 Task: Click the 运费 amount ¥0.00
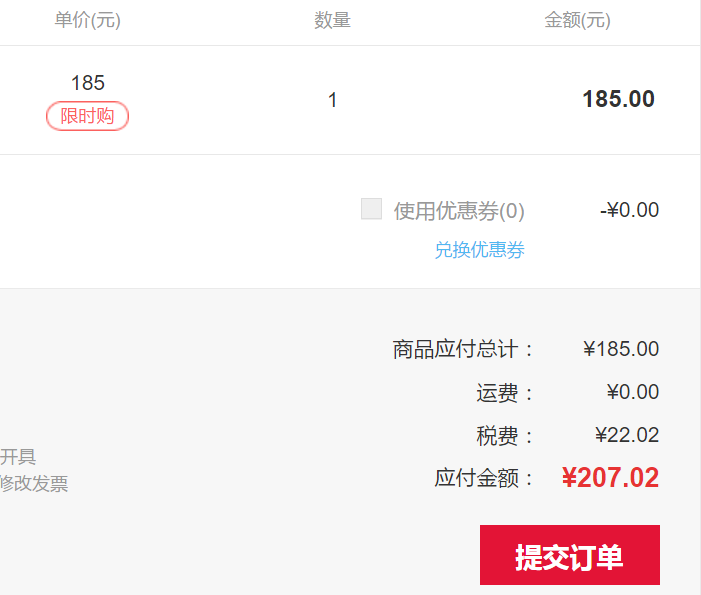coord(633,392)
